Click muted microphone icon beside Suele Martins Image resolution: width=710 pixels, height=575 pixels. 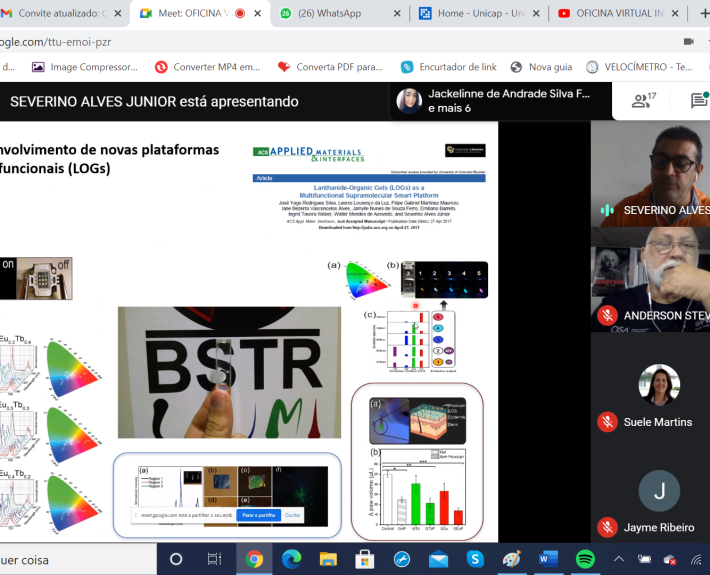[607, 422]
